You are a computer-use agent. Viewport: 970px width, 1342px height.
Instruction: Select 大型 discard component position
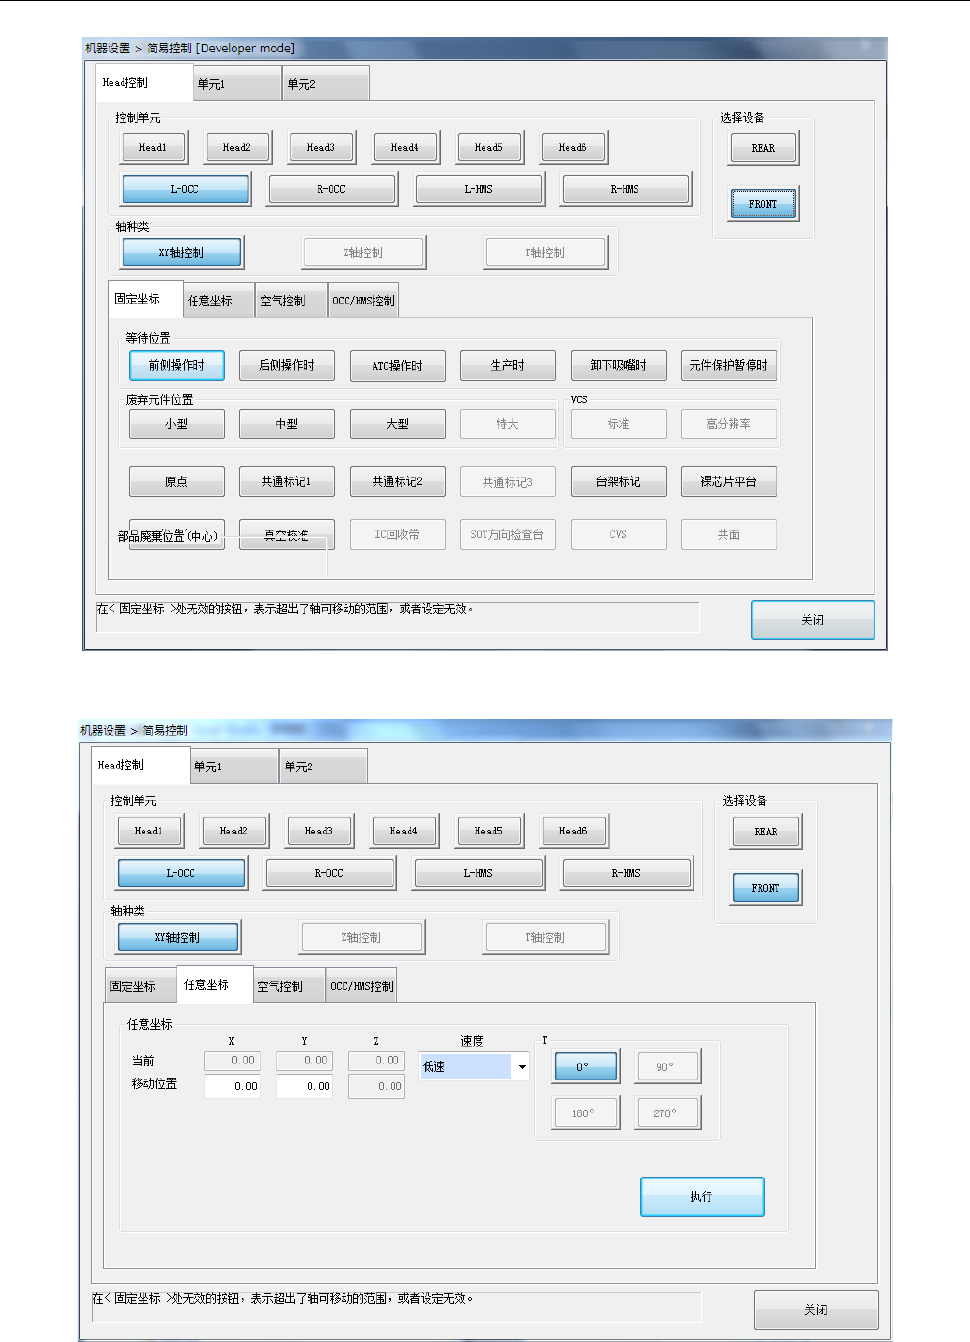398,424
